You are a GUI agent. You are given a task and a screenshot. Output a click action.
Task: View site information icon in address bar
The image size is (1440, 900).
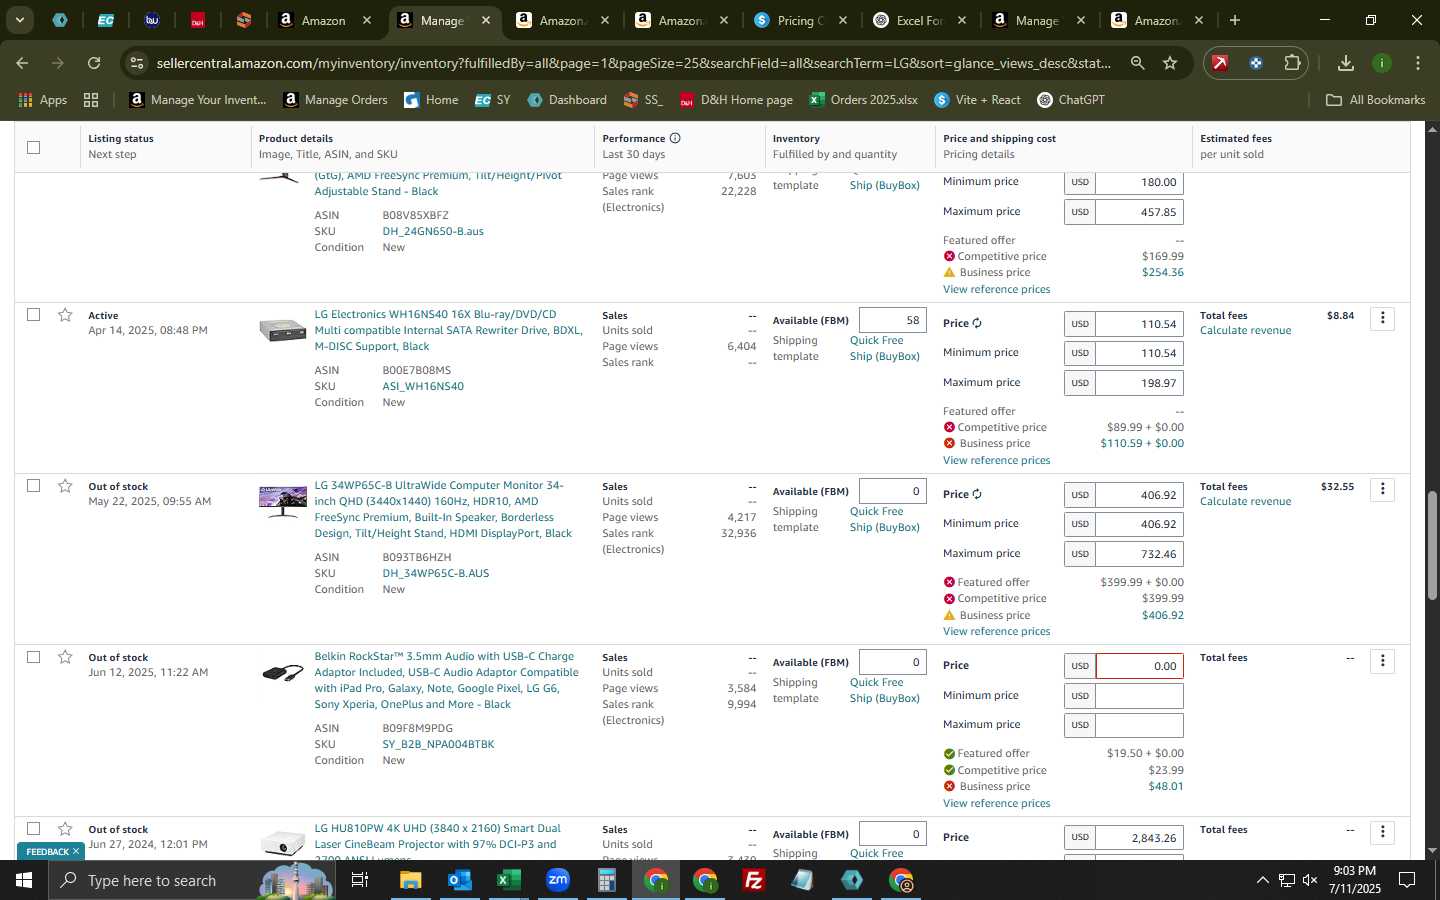tap(137, 63)
